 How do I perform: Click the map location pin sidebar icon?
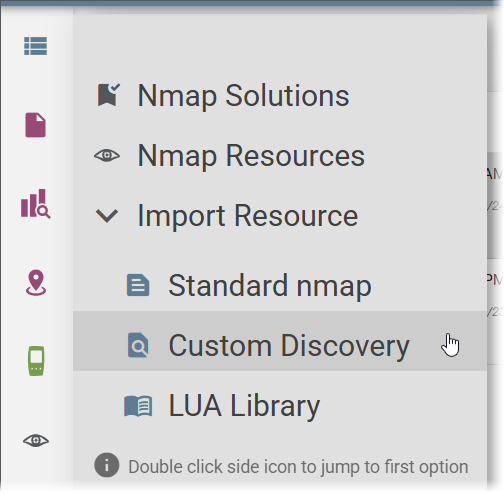click(36, 283)
